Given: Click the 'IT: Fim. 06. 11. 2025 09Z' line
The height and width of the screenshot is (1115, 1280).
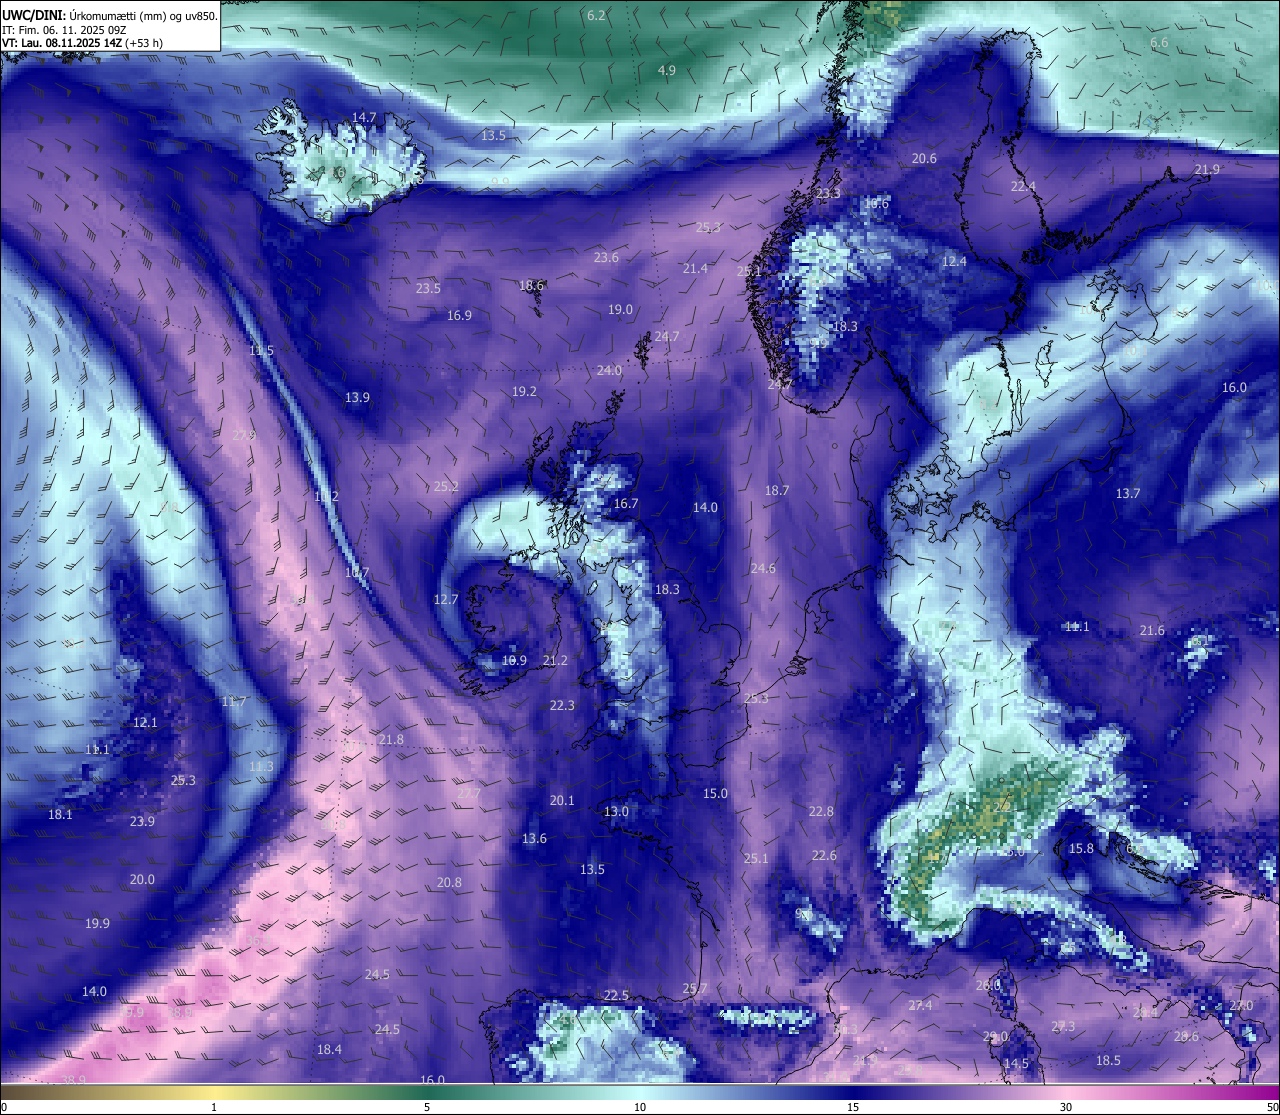Looking at the screenshot, I should coord(63,30).
